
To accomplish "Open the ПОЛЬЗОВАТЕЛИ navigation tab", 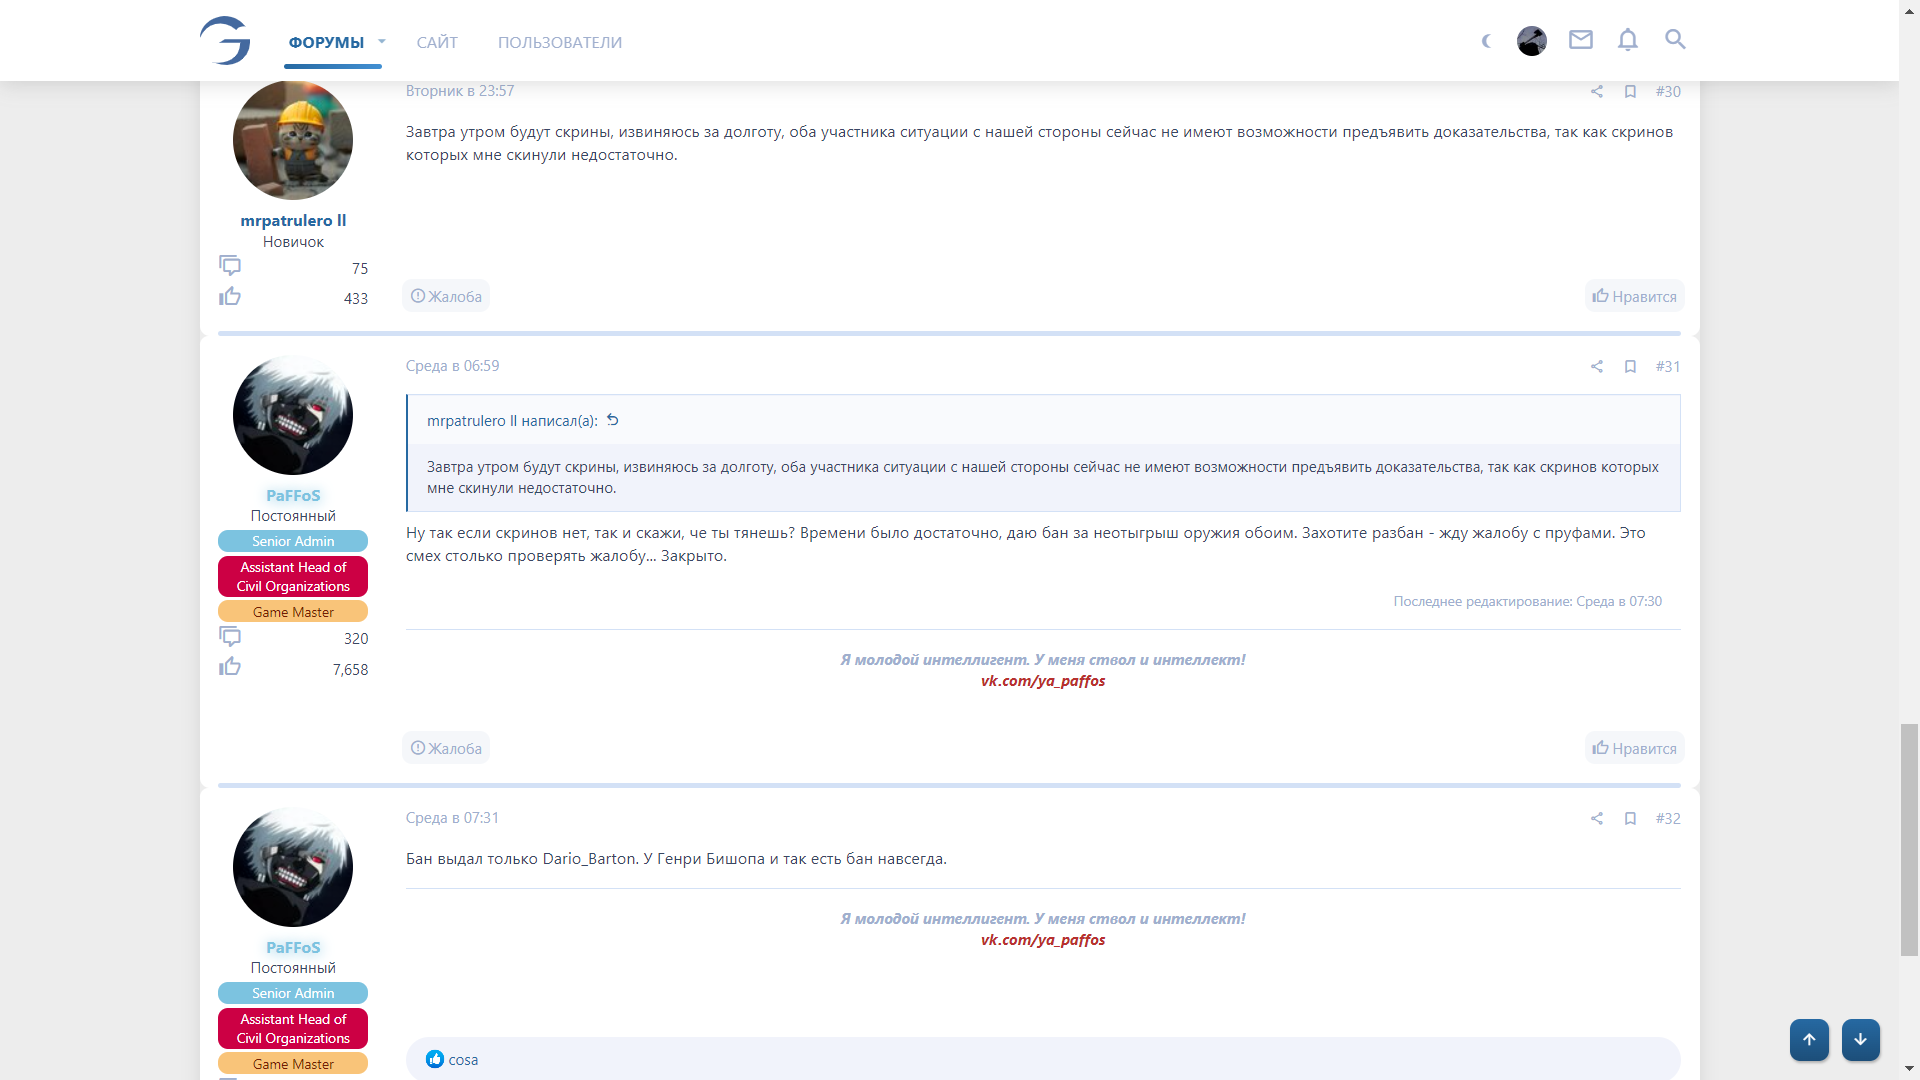I will pos(560,42).
